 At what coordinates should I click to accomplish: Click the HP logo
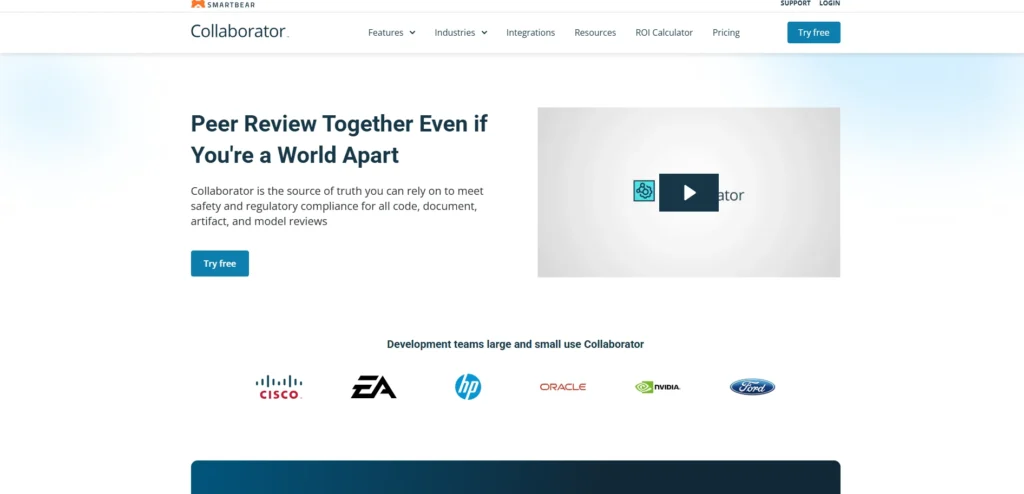[468, 387]
